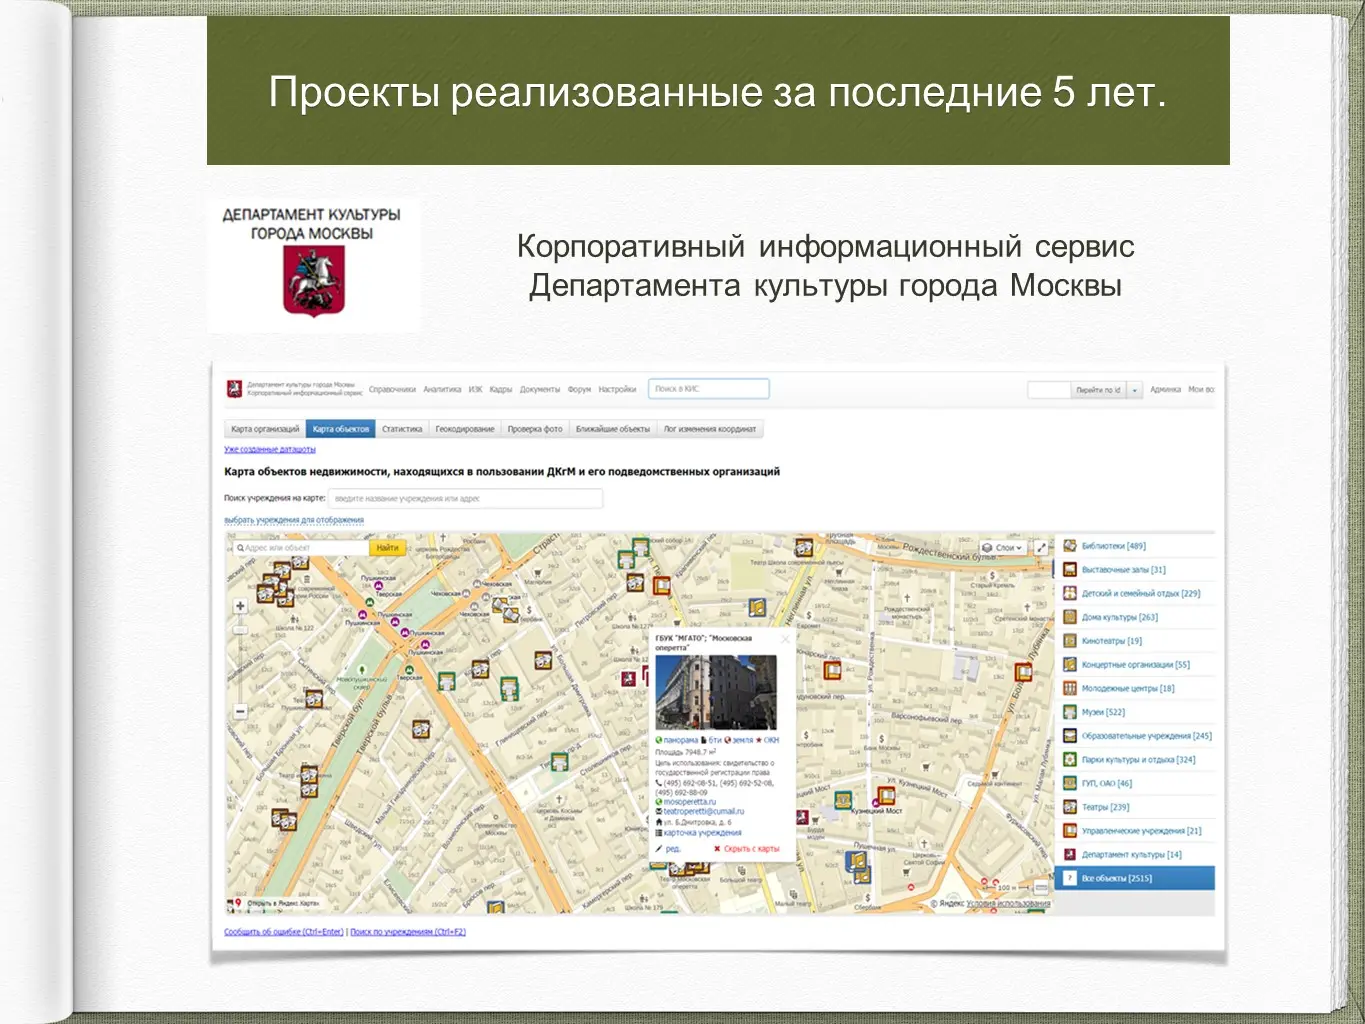1365x1024 pixels.
Task: Click the ред. edit link in balloon
Action: pyautogui.click(x=672, y=849)
